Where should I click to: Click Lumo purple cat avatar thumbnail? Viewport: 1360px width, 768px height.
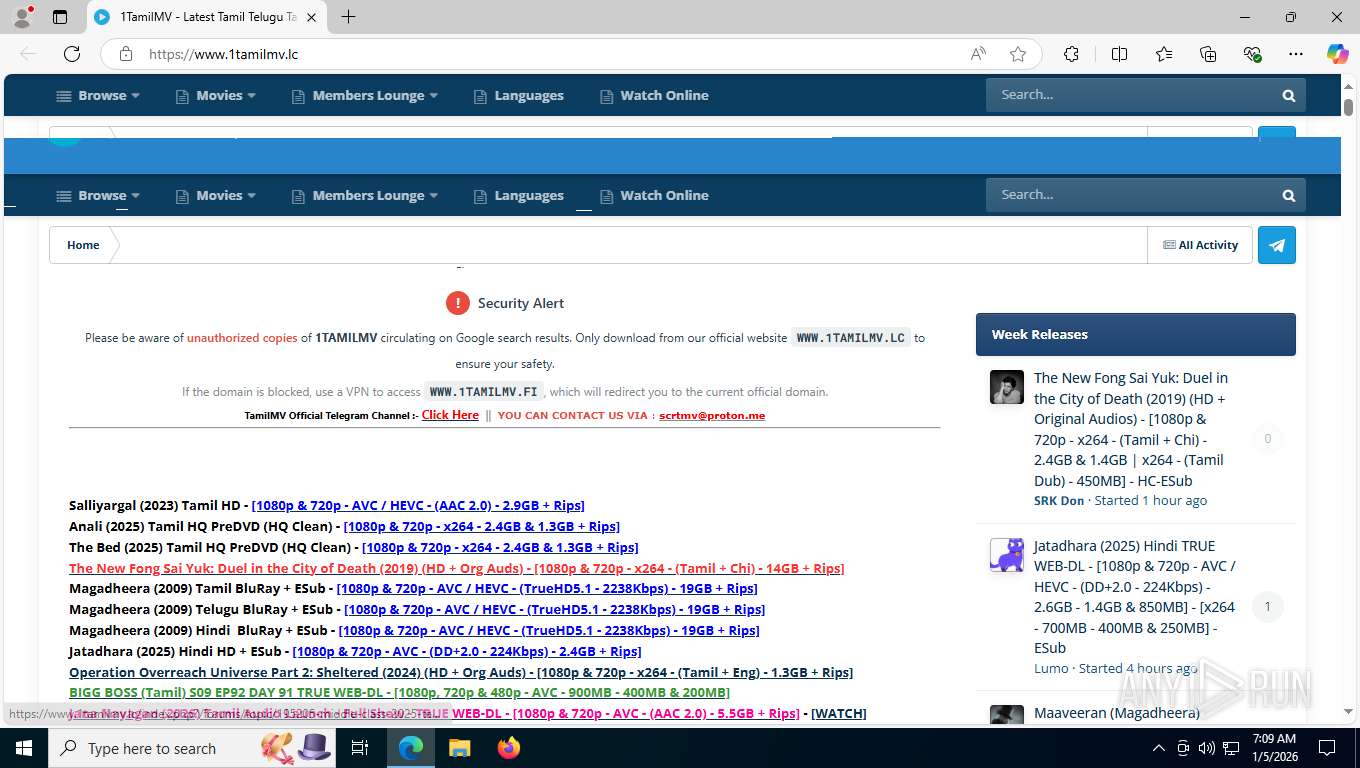[1007, 555]
